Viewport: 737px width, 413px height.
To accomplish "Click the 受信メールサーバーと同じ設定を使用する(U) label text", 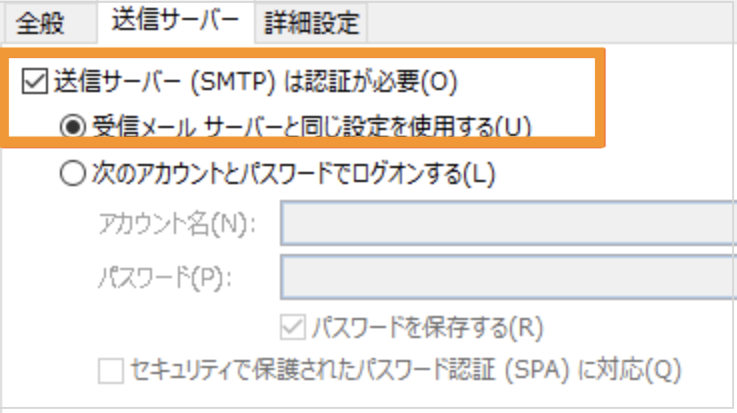I will tap(312, 127).
